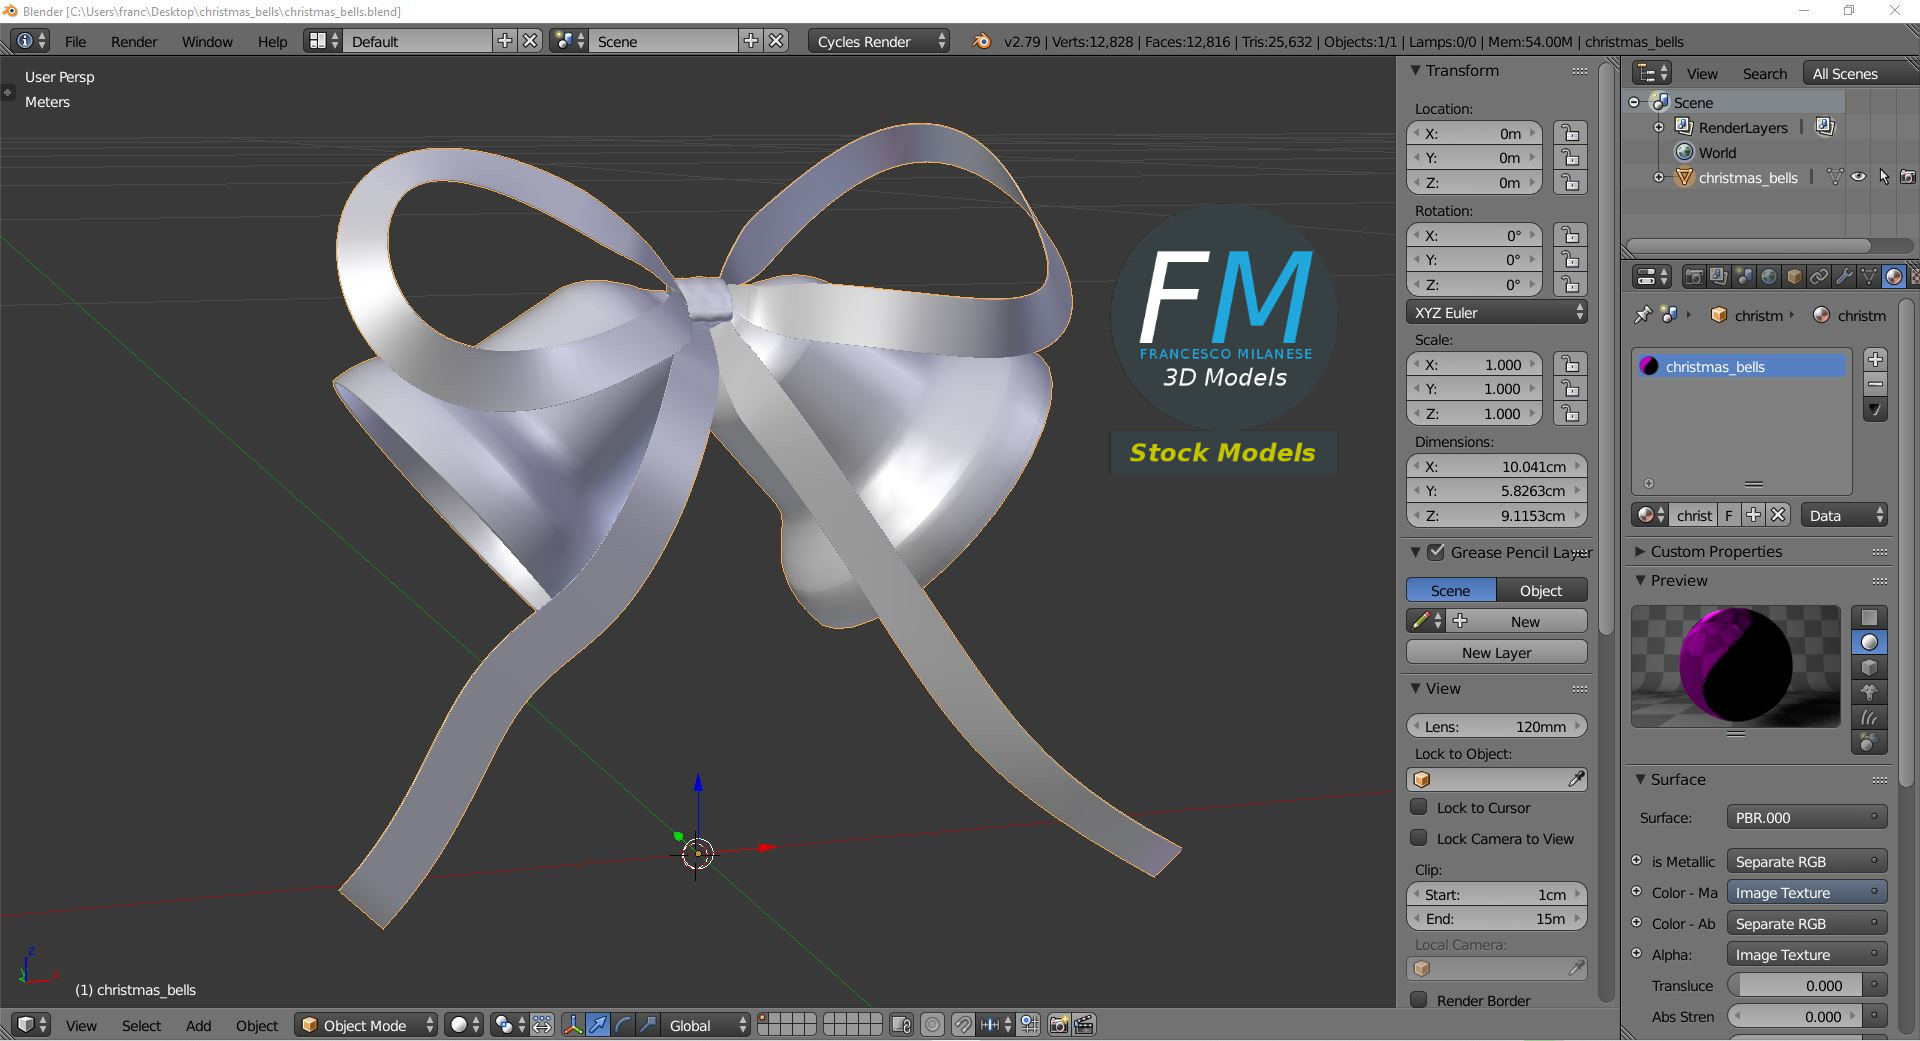1920x1041 pixels.
Task: Open the Window menu
Action: [x=207, y=41]
